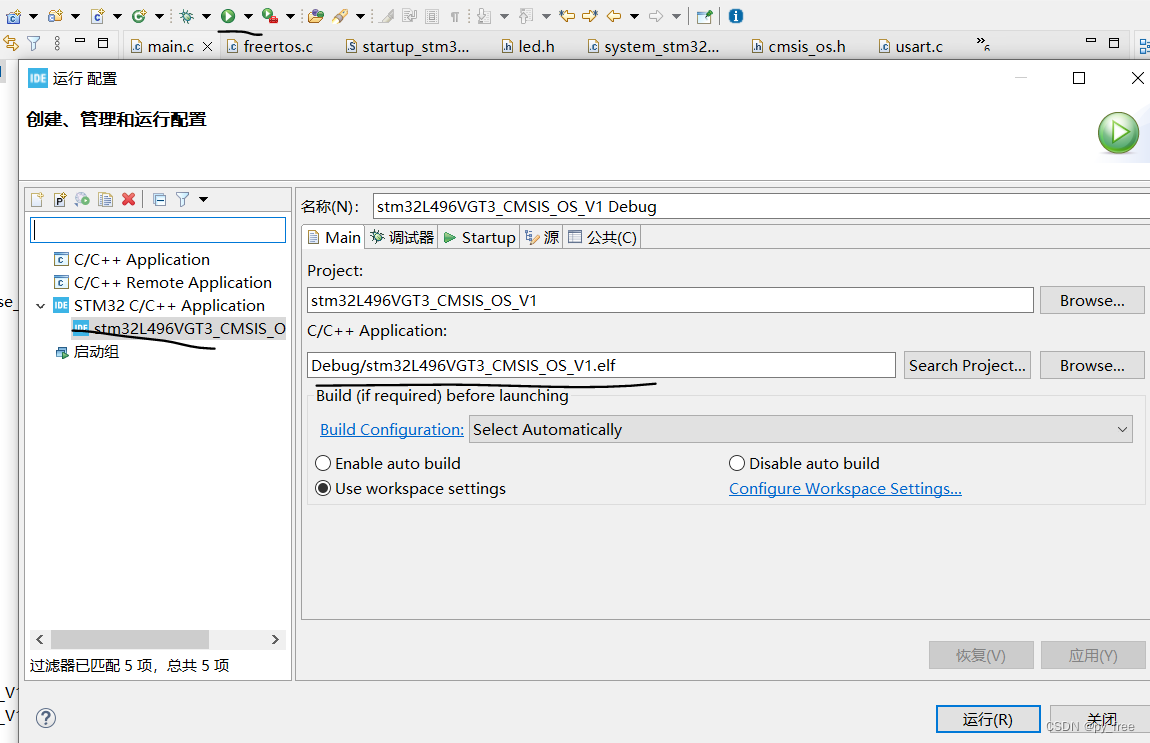
Task: Click the project explorer filter funnel icon
Action: 34,44
